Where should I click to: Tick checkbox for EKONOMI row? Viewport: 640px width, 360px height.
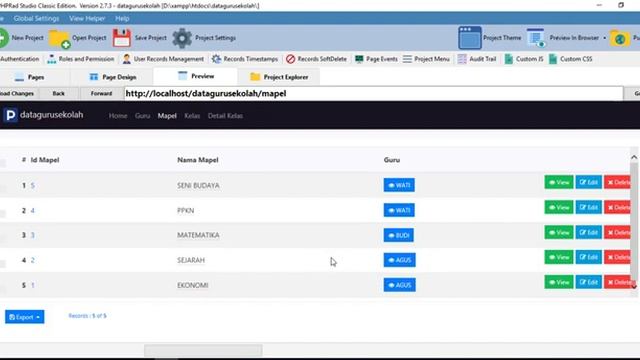tap(2, 289)
